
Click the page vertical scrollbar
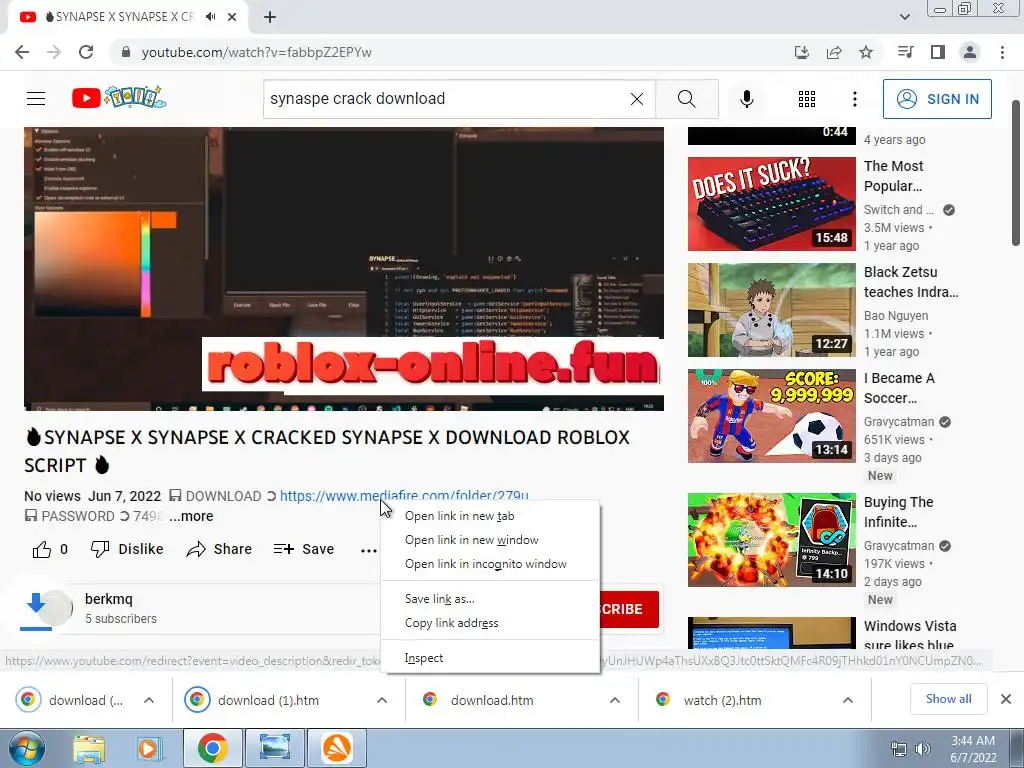coord(1016,173)
